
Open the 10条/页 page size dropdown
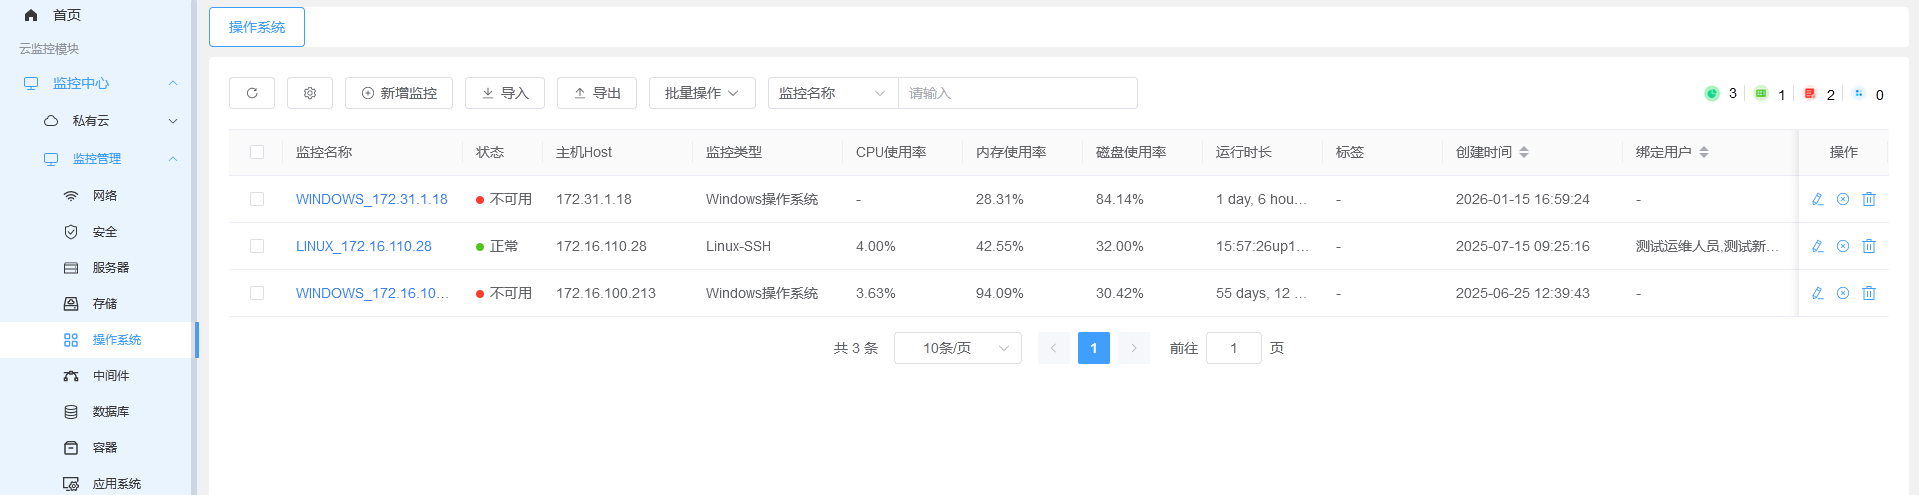958,348
